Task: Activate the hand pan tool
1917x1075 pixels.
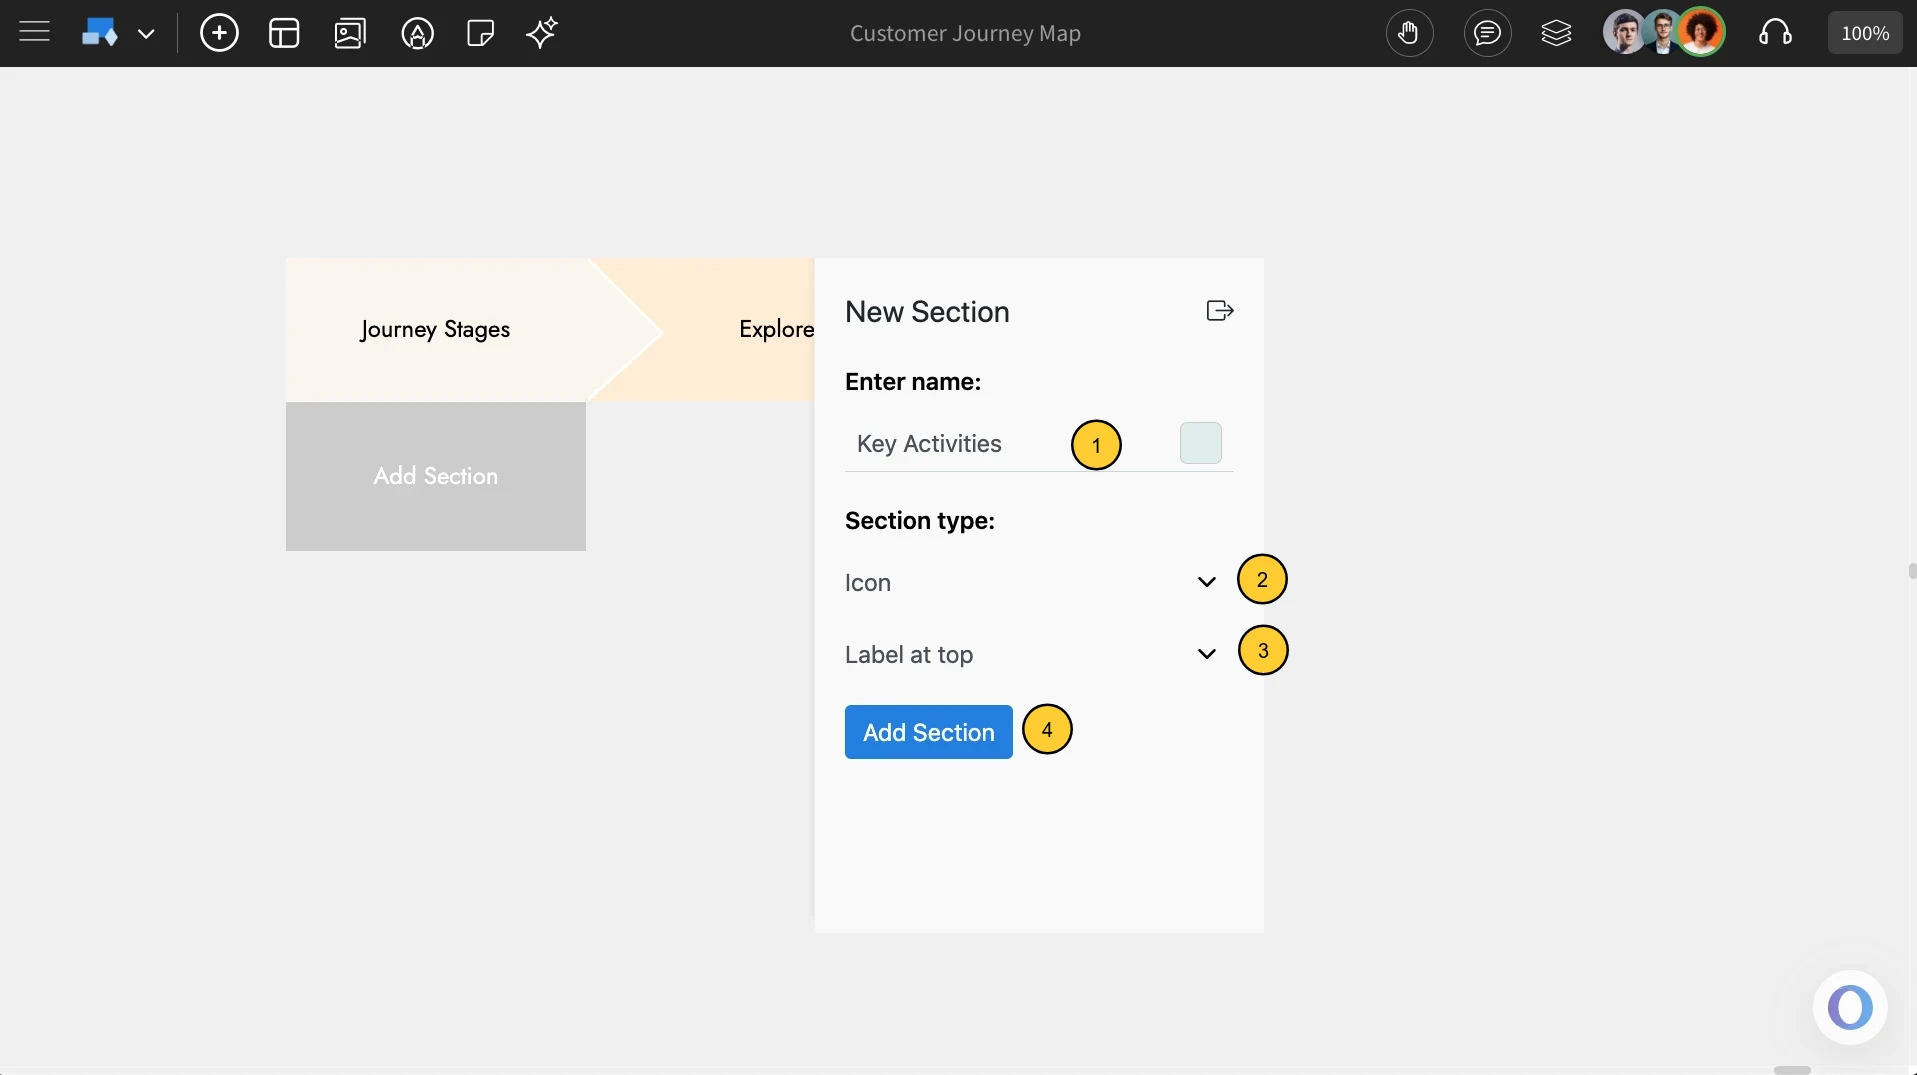Action: point(1409,32)
